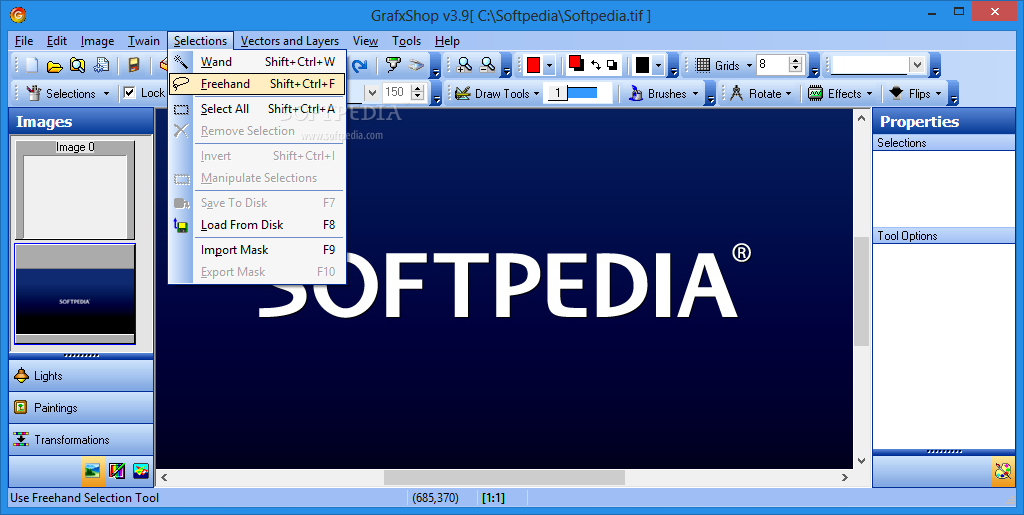
Task: Open the Paintings panel section
Action: pos(82,407)
